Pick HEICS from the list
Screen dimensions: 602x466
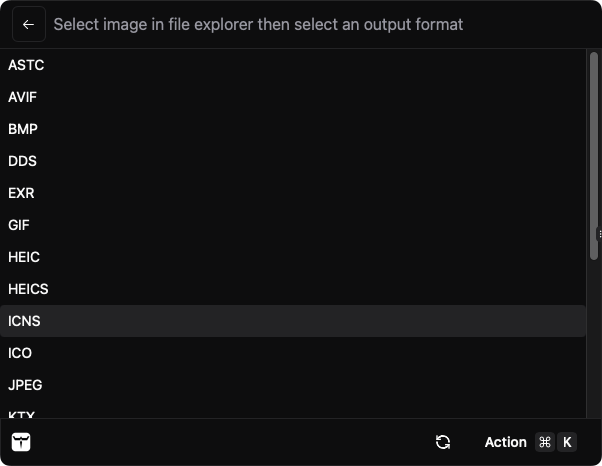[x=28, y=289]
